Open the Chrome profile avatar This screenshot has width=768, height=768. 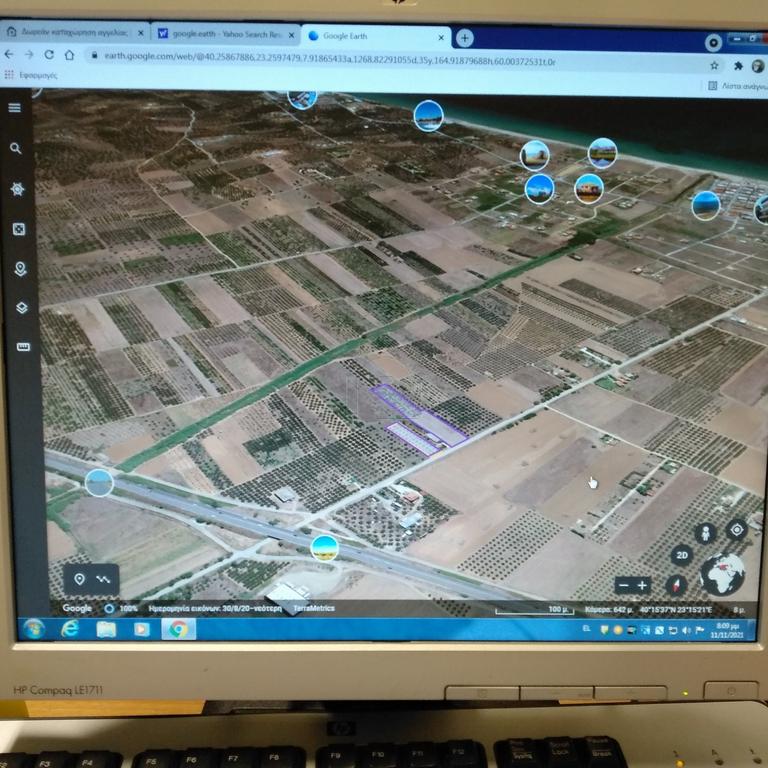(758, 66)
